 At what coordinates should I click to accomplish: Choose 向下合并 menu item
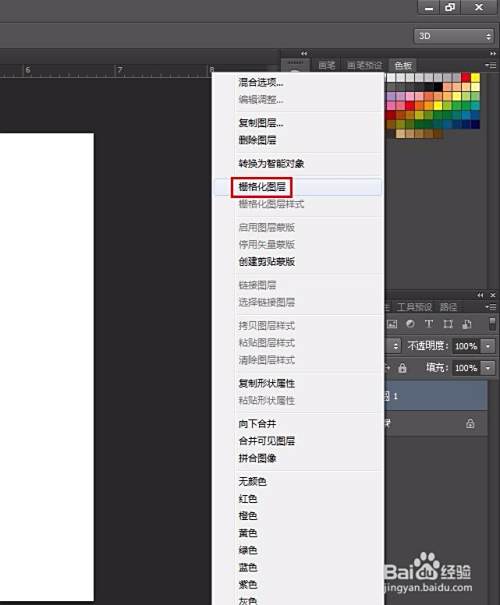click(x=298, y=424)
